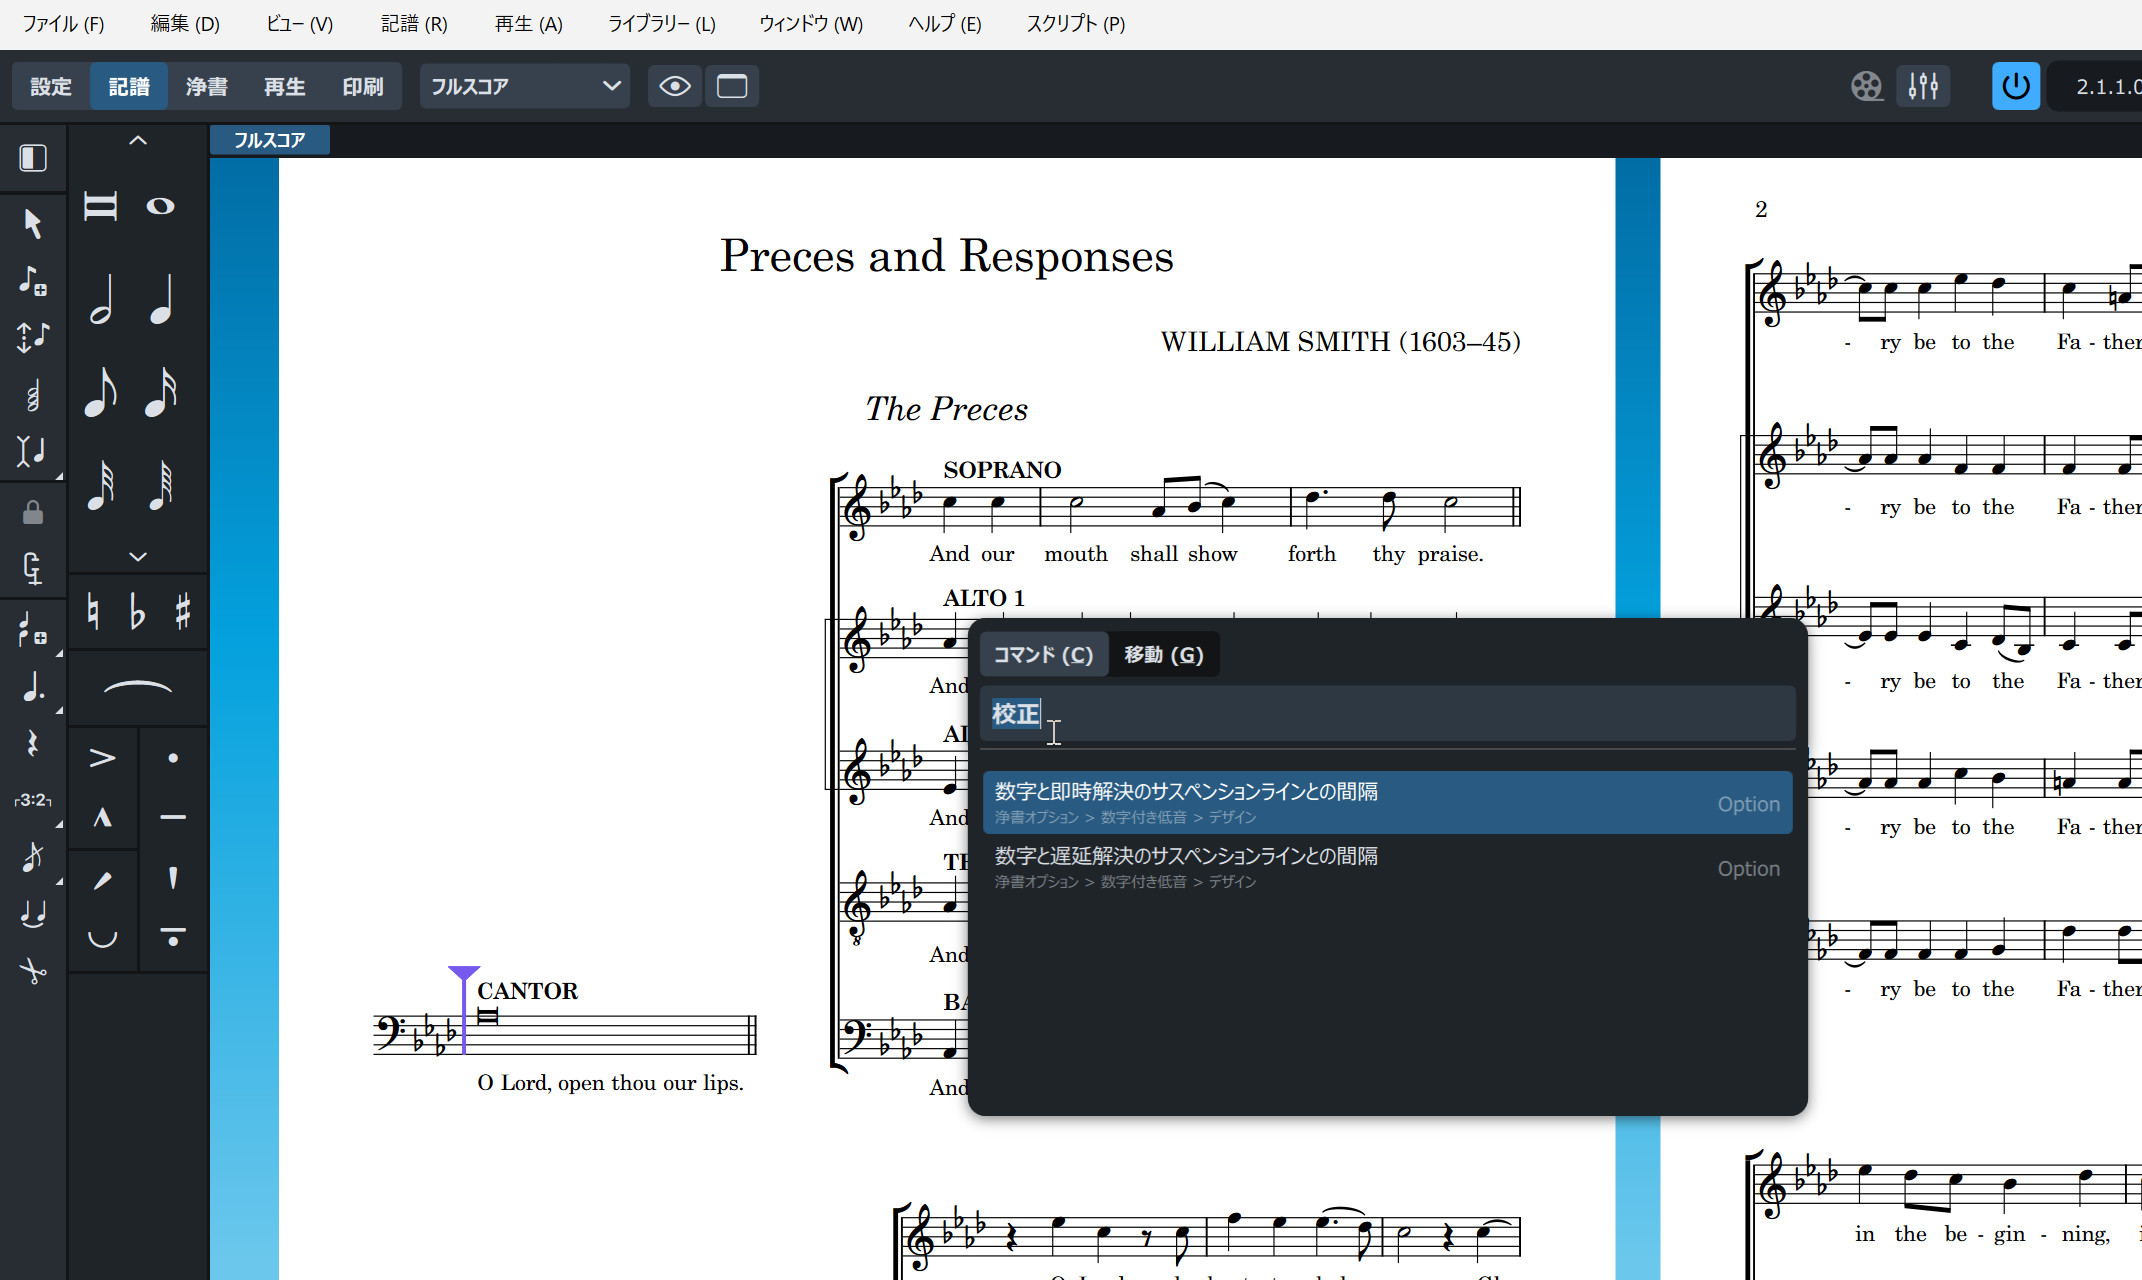The image size is (2142, 1280).
Task: Choose 64th note duration
Action: pos(160,485)
